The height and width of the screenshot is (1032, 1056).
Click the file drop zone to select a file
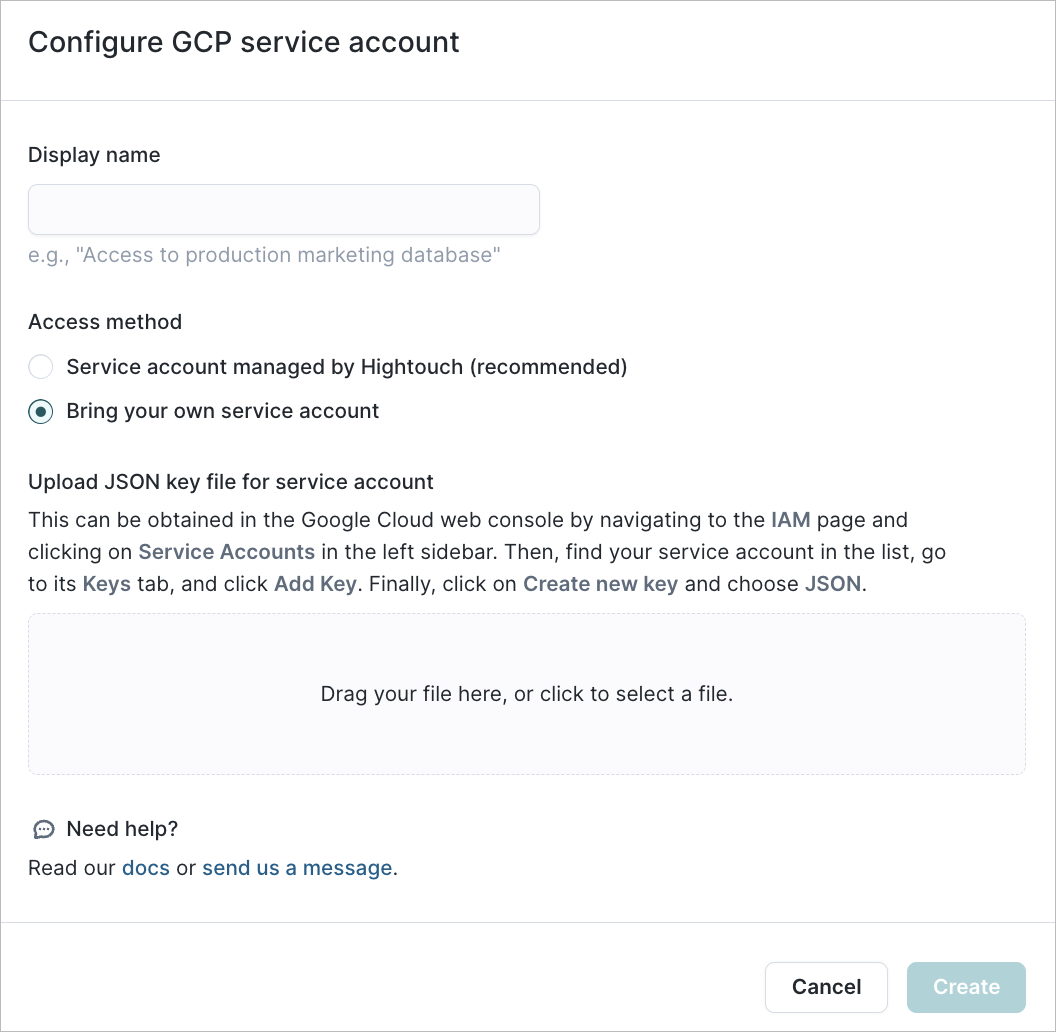pos(527,693)
